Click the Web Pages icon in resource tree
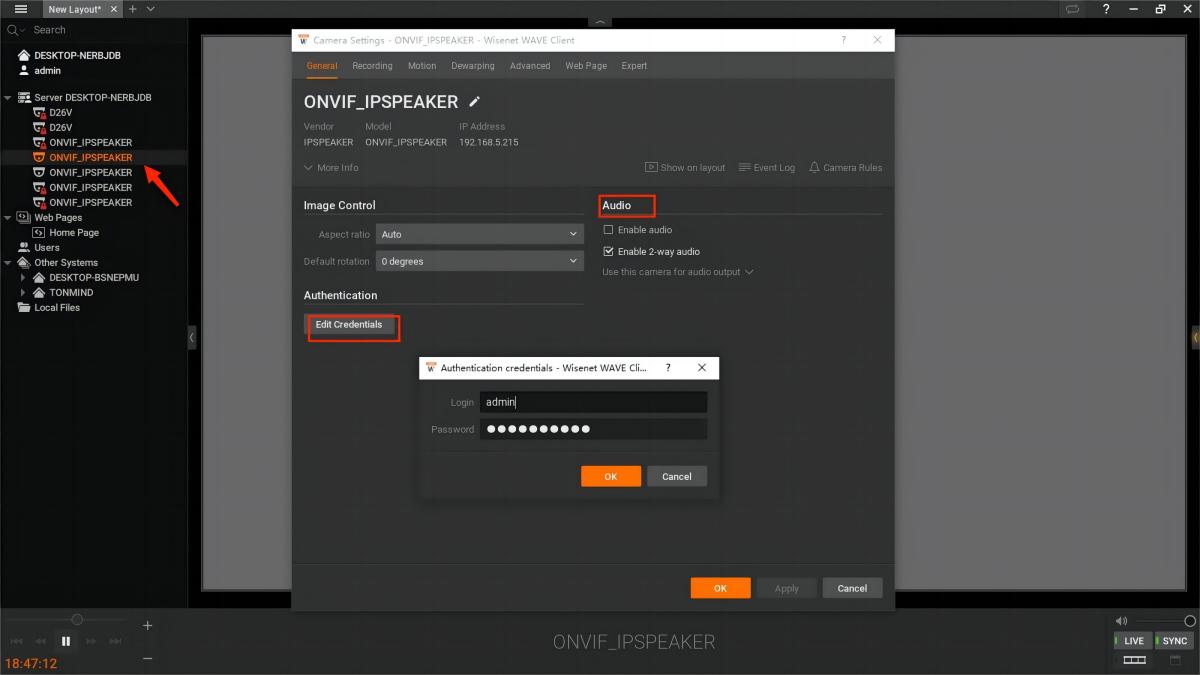Screen dimensions: 1200x675 (x=24, y=218)
